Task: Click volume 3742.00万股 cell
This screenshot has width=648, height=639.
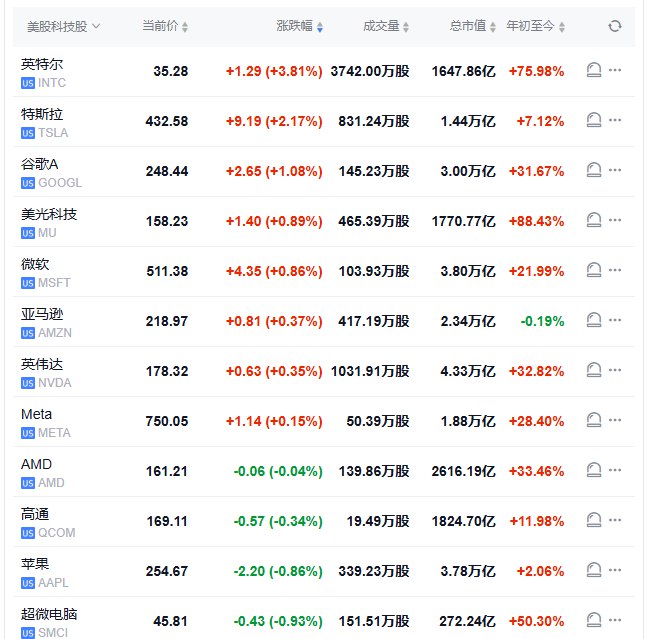Action: pos(370,72)
